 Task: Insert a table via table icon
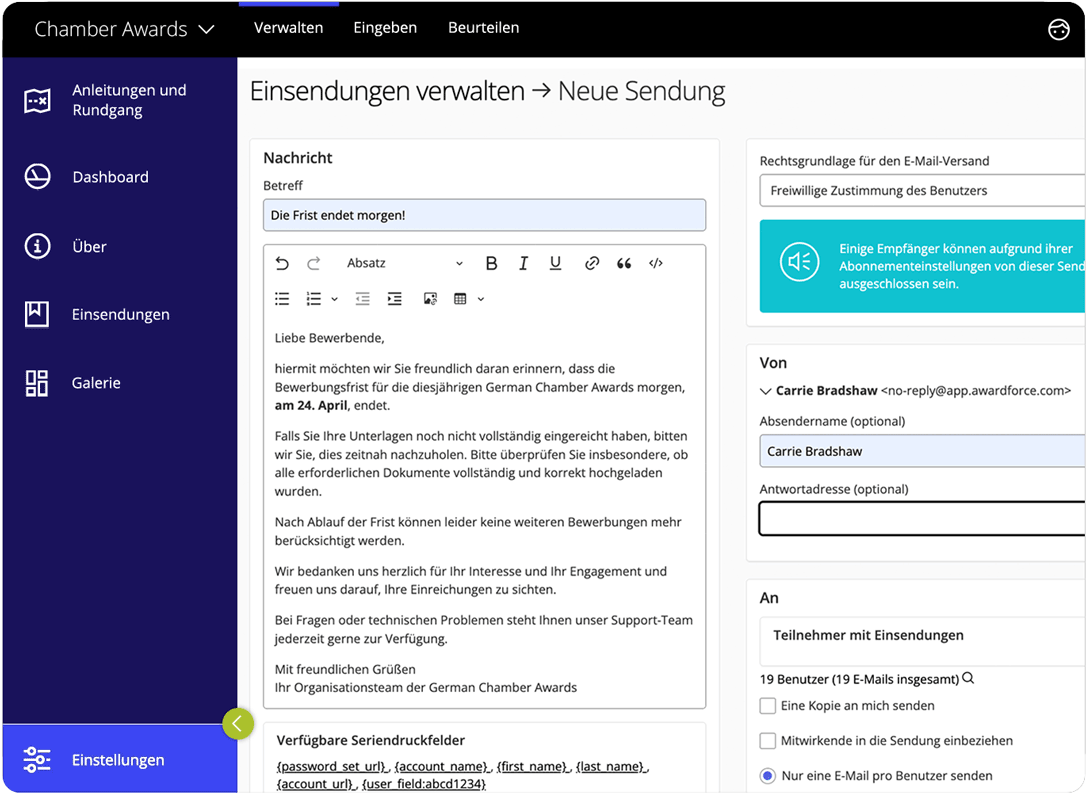pyautogui.click(x=460, y=298)
